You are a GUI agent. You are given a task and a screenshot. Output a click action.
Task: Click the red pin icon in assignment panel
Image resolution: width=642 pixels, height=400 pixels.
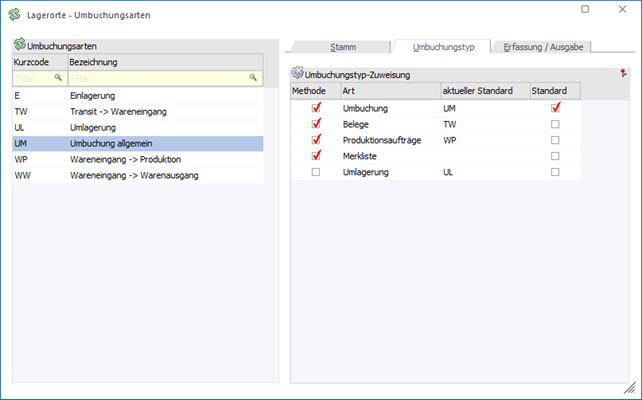(624, 74)
